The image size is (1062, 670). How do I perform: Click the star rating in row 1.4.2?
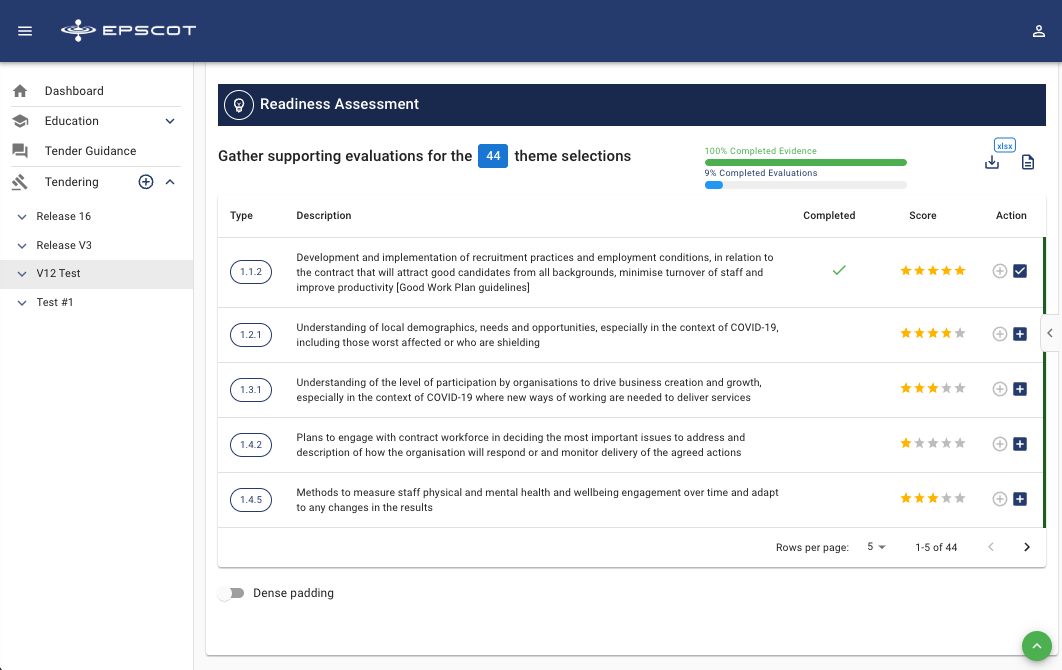933,443
